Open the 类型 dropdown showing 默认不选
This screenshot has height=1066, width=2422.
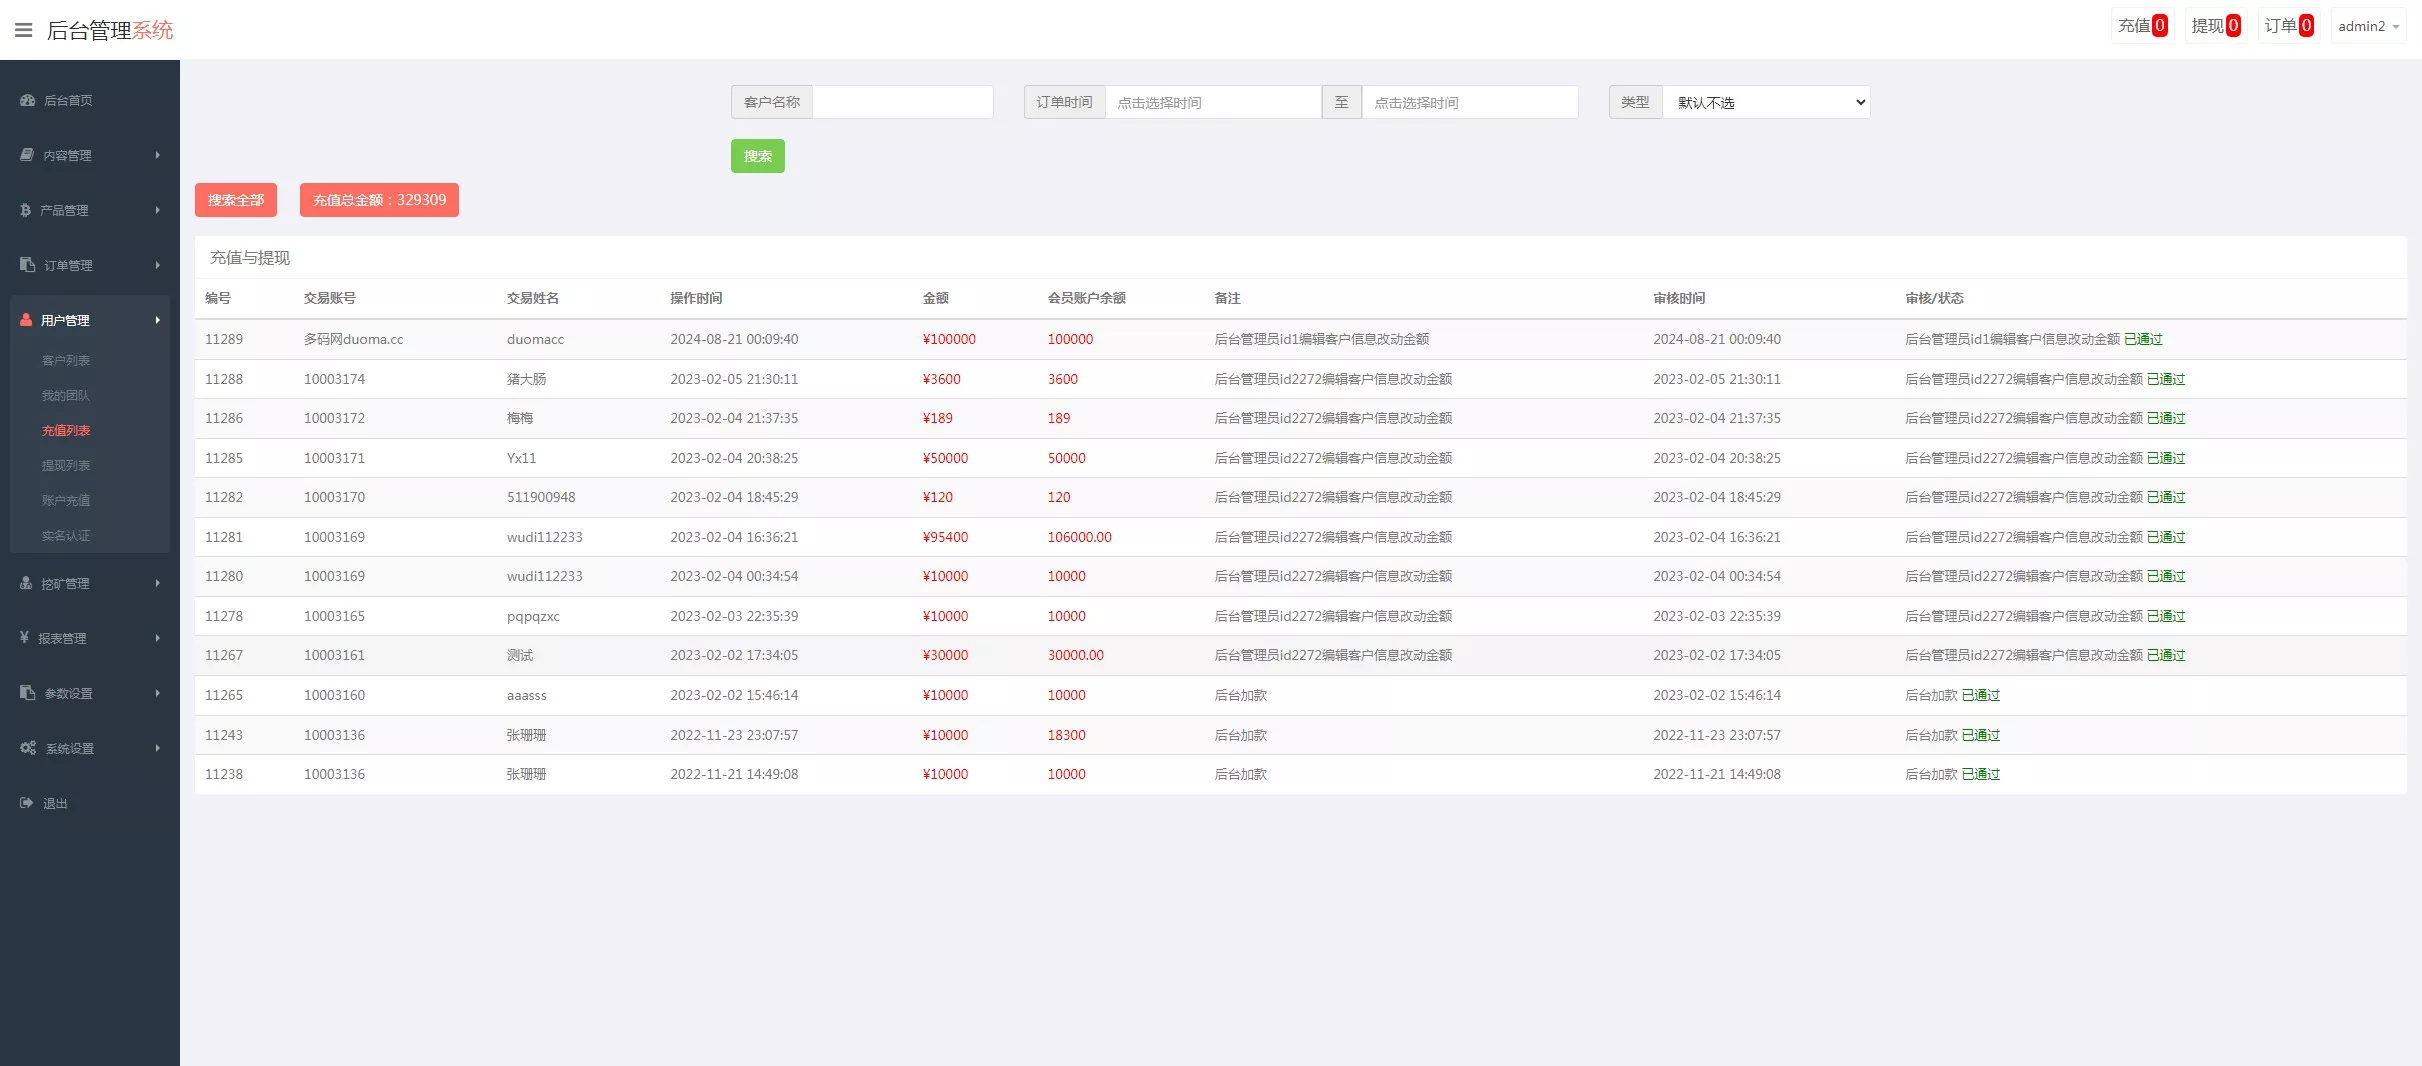tap(1765, 102)
